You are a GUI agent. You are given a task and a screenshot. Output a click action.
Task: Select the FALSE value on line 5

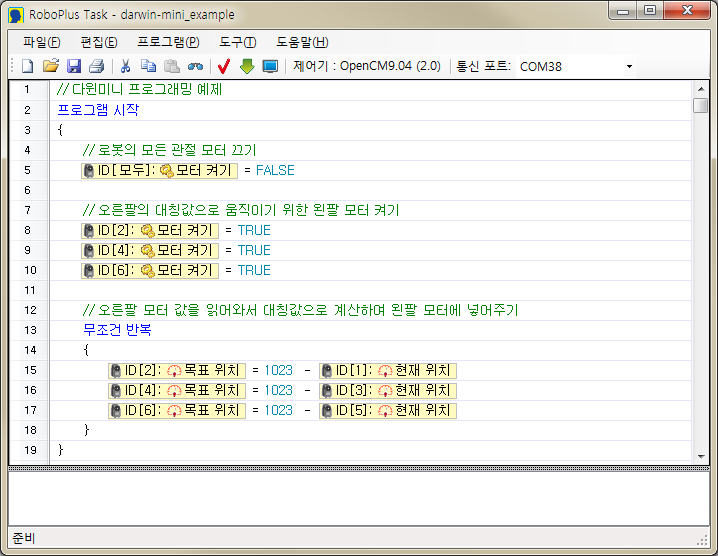275,170
